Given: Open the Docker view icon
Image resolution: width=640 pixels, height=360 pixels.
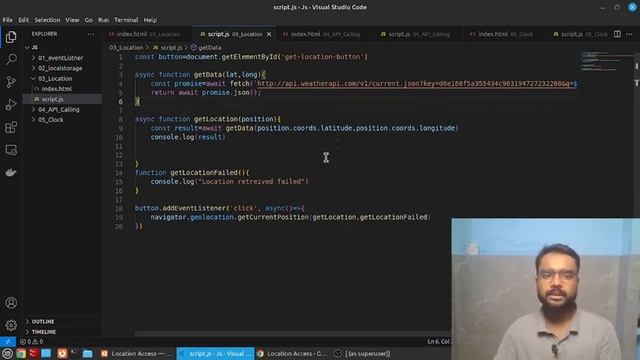Looking at the screenshot, I should click(x=11, y=172).
